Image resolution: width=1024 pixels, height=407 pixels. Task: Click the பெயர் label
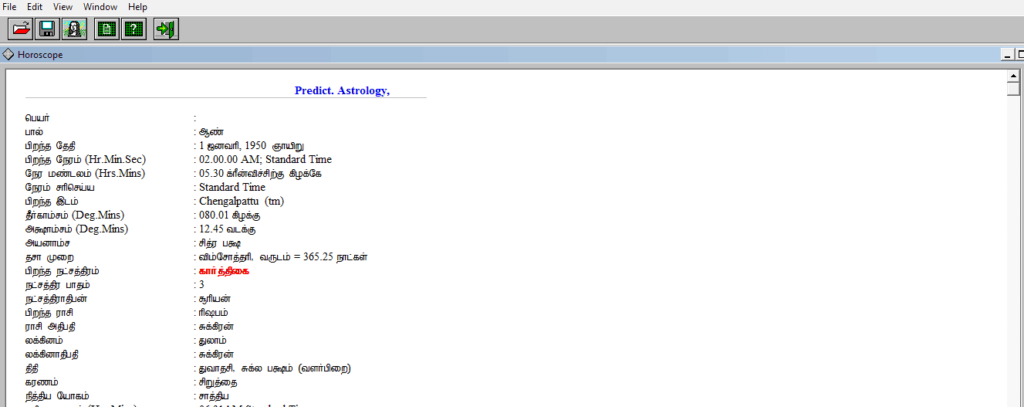pos(36,118)
